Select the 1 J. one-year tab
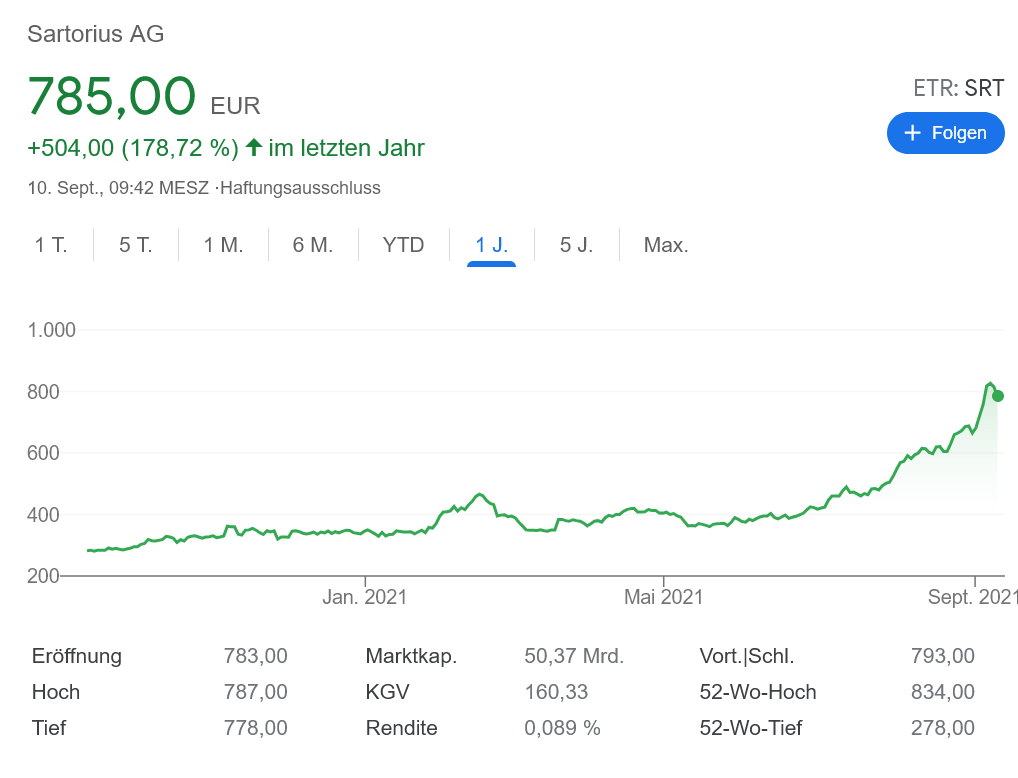This screenshot has height=778, width=1018. (x=491, y=245)
